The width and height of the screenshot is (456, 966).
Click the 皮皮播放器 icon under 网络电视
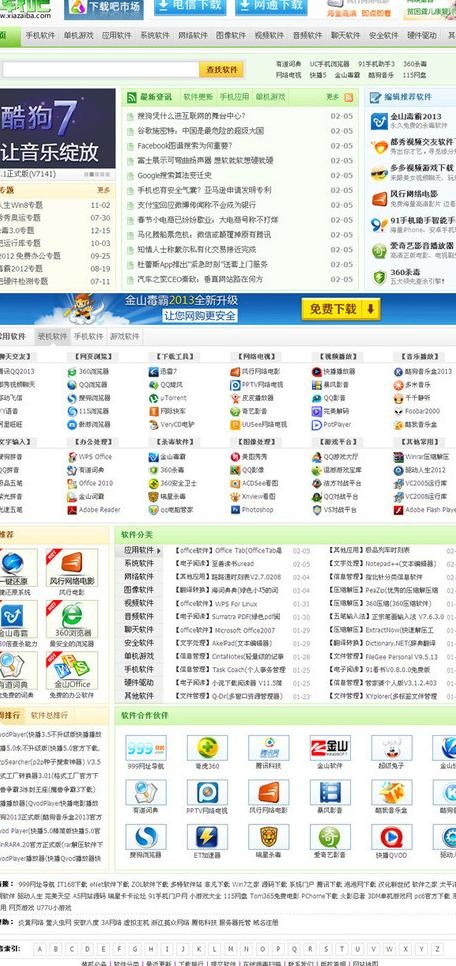pos(235,398)
